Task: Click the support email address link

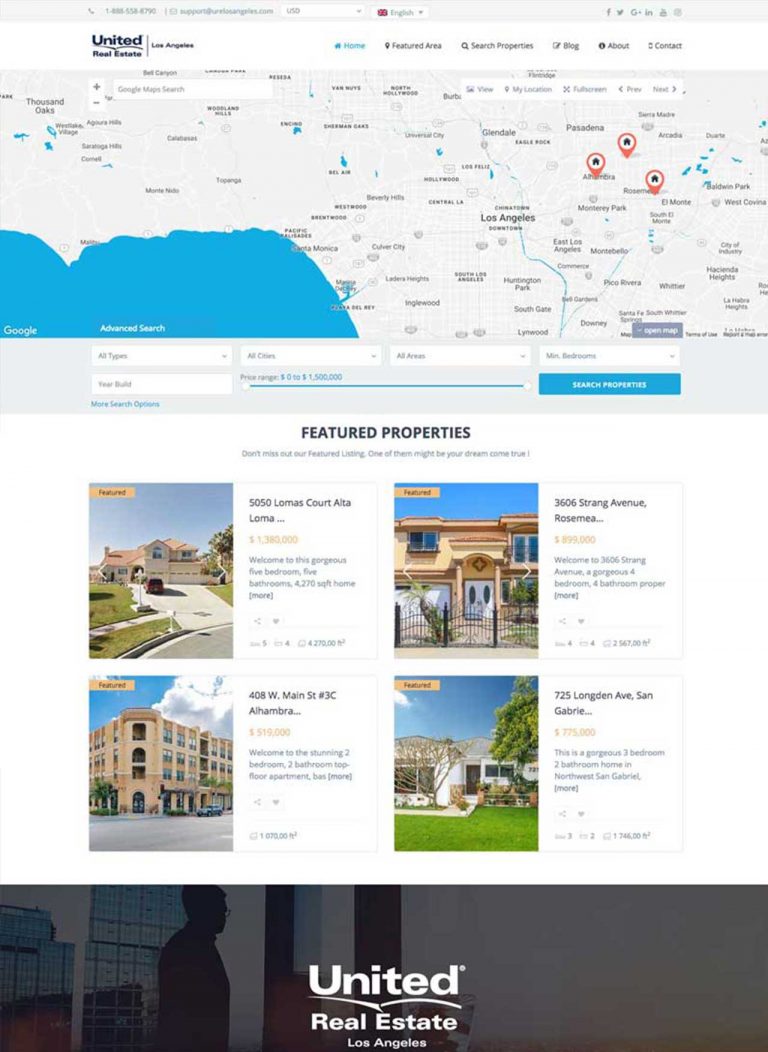Action: (x=226, y=11)
